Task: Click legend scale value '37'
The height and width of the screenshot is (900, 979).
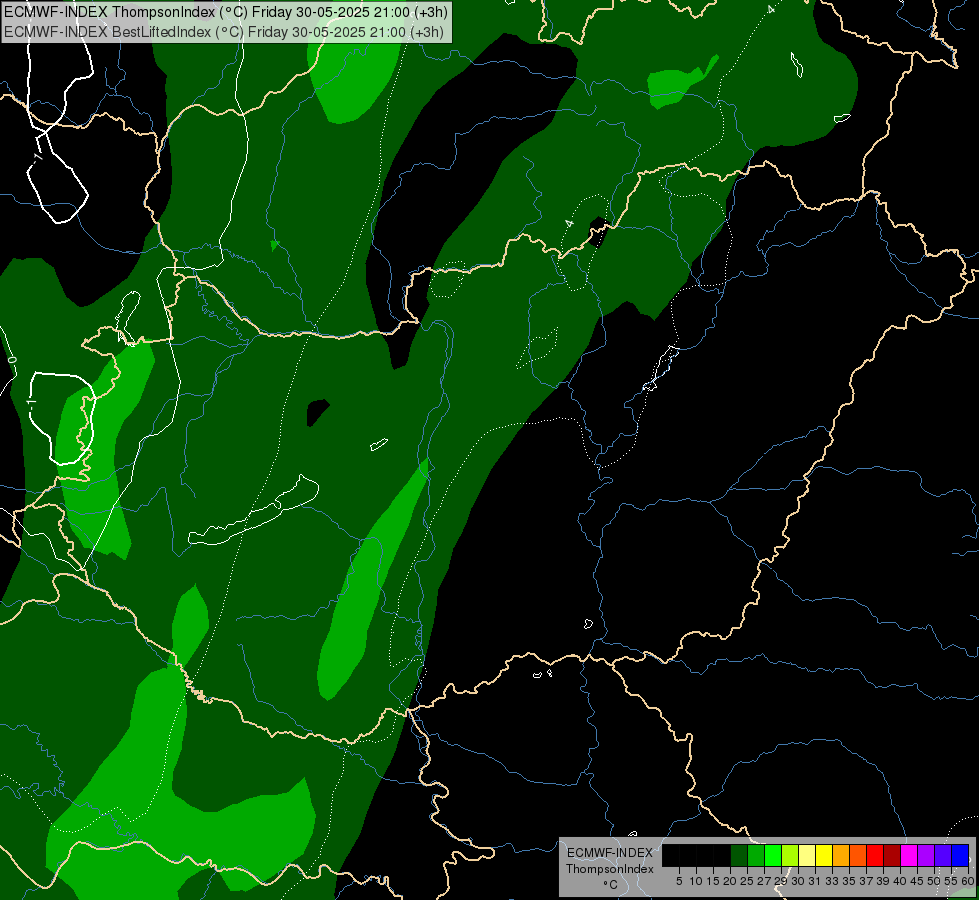Action: (867, 881)
